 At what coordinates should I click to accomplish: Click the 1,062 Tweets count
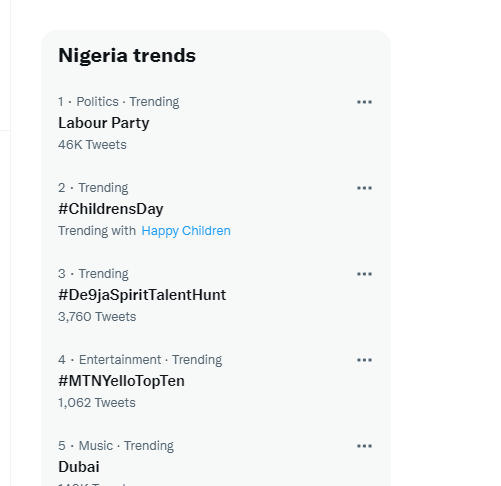tap(97, 403)
